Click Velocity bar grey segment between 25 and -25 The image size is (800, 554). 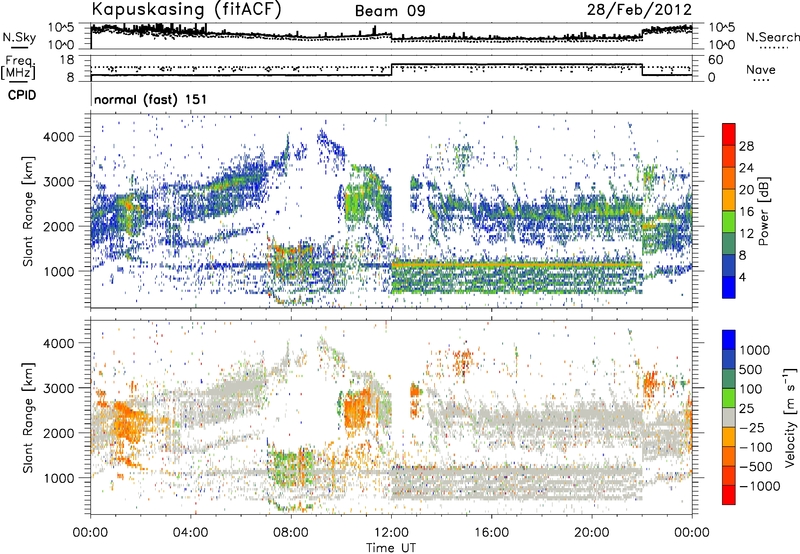tap(729, 417)
